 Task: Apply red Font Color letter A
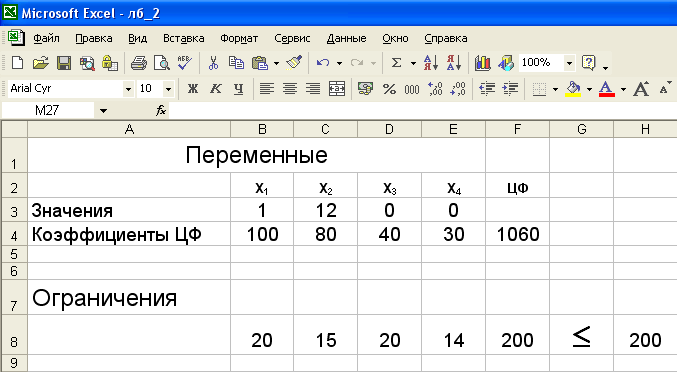tap(607, 89)
